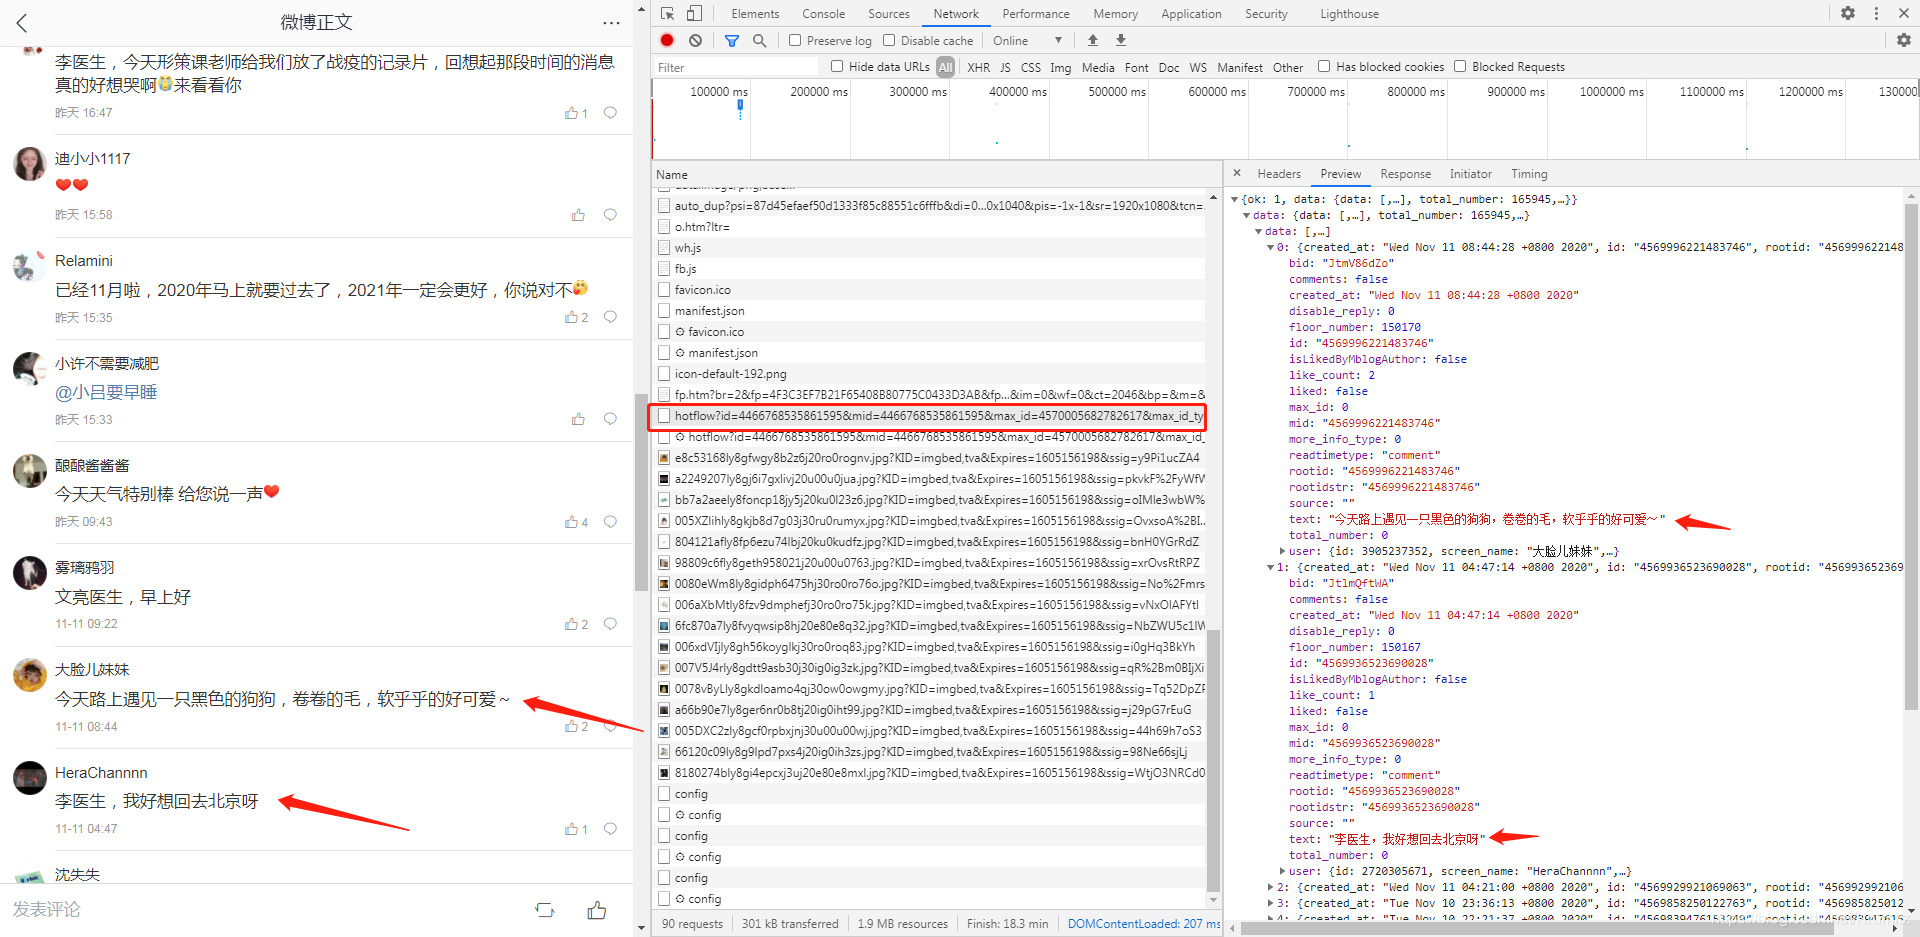Collapse the root JSON object in Preview

pos(1235,200)
